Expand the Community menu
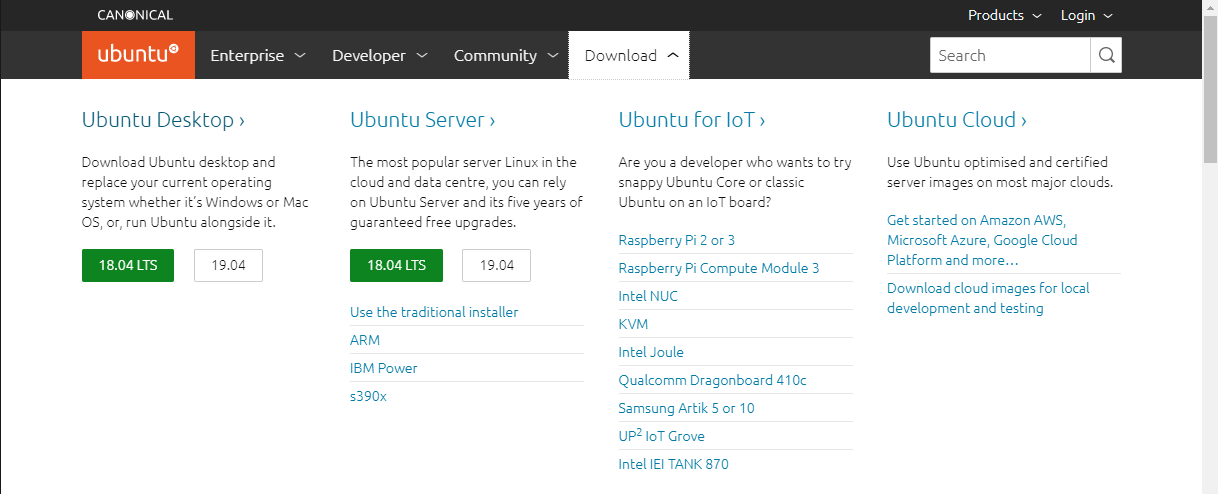Viewport: 1218px width, 494px height. [x=505, y=55]
